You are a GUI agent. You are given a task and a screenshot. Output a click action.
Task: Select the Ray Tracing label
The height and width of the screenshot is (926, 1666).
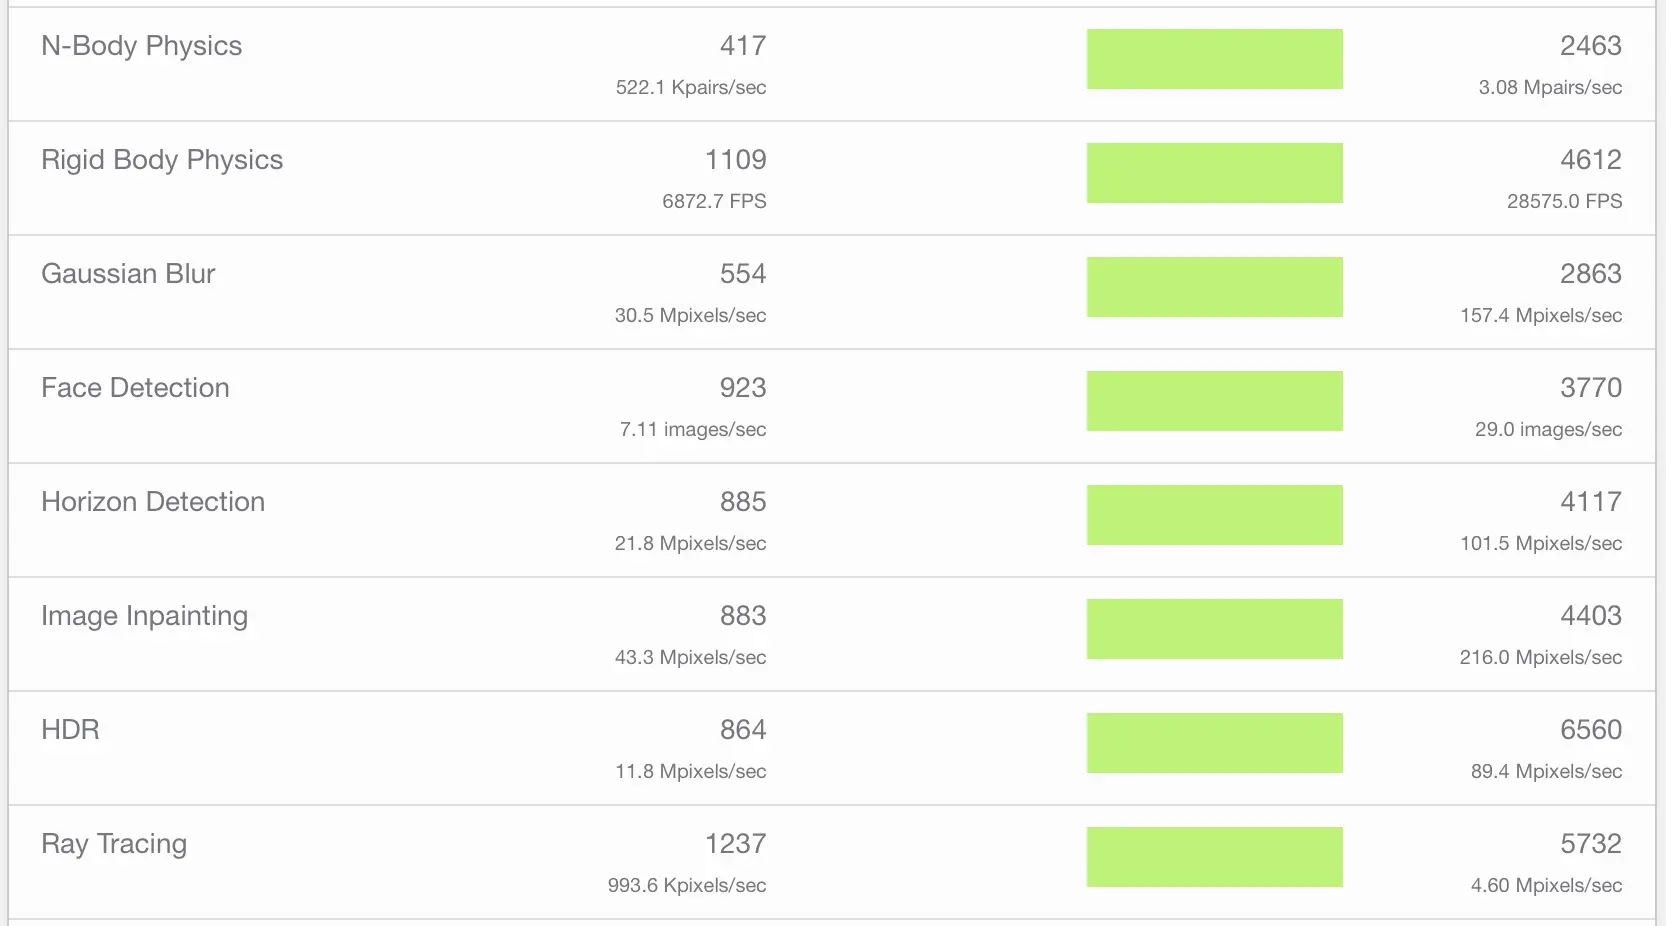tap(114, 844)
